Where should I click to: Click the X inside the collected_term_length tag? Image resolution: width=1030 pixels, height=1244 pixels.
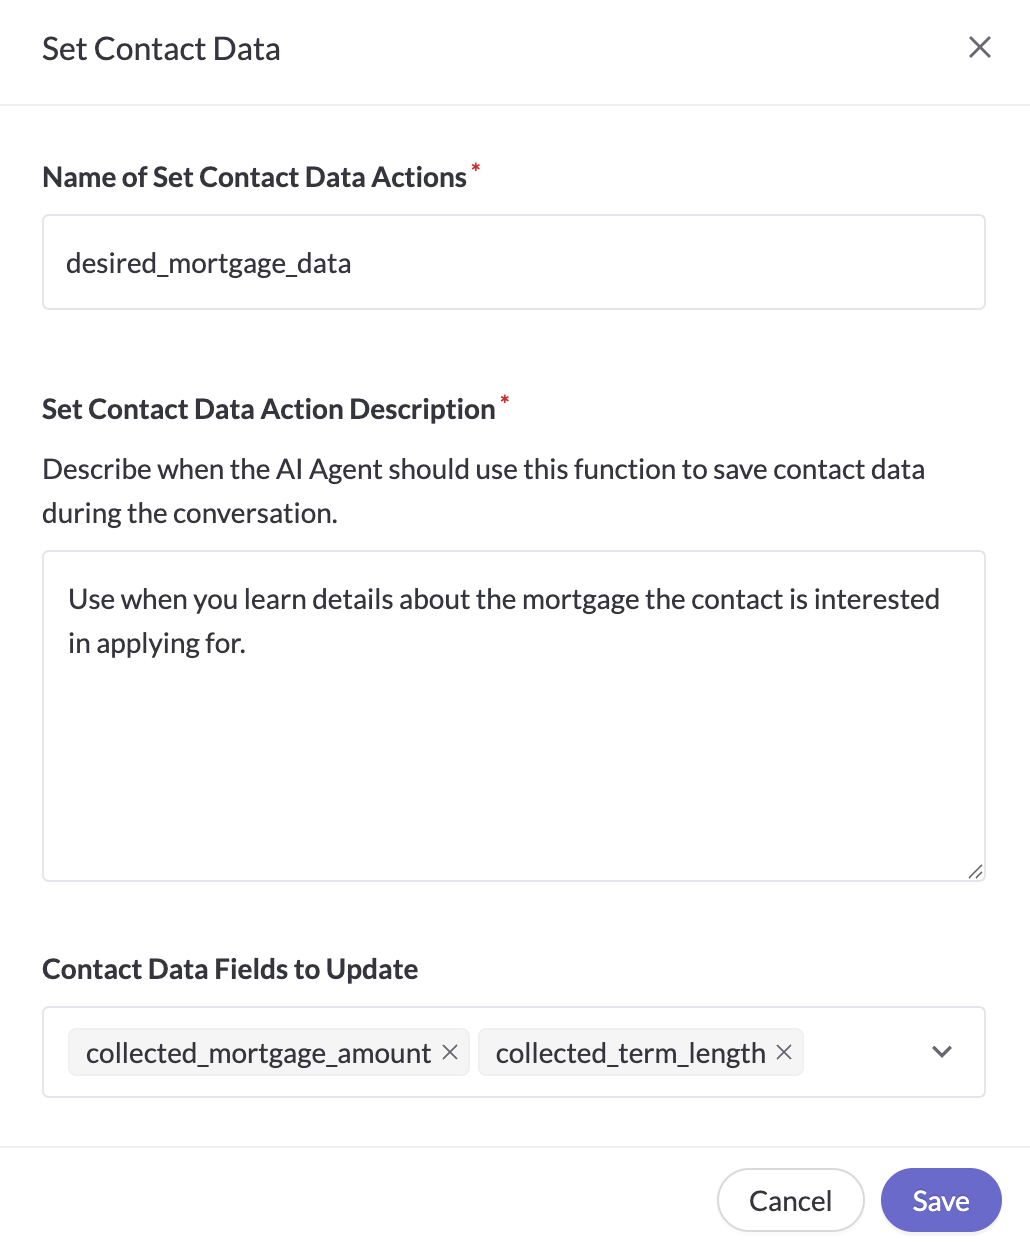pyautogui.click(x=783, y=1052)
